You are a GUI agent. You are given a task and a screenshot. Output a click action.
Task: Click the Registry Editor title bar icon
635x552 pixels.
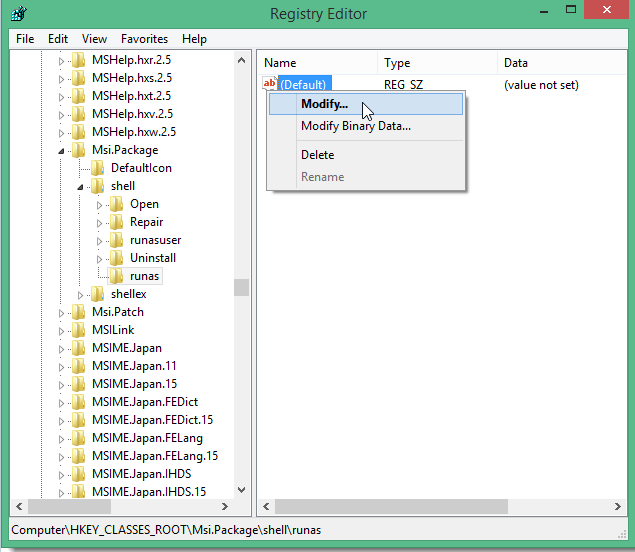point(17,14)
